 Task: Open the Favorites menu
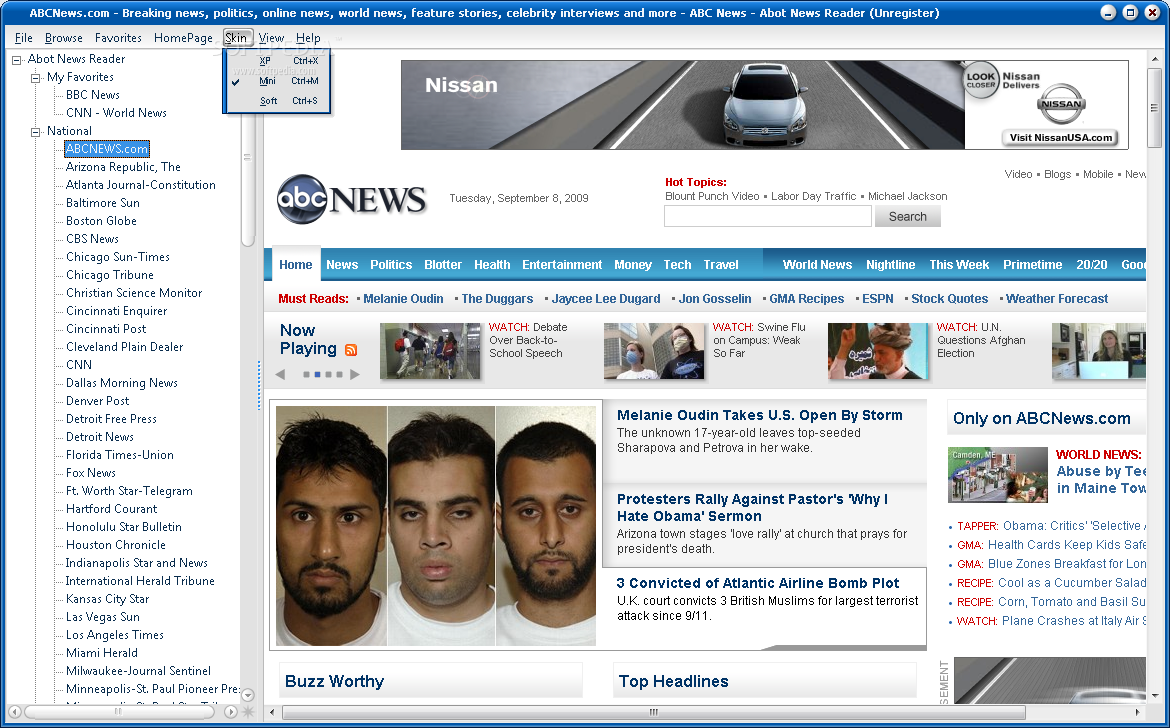(x=118, y=38)
